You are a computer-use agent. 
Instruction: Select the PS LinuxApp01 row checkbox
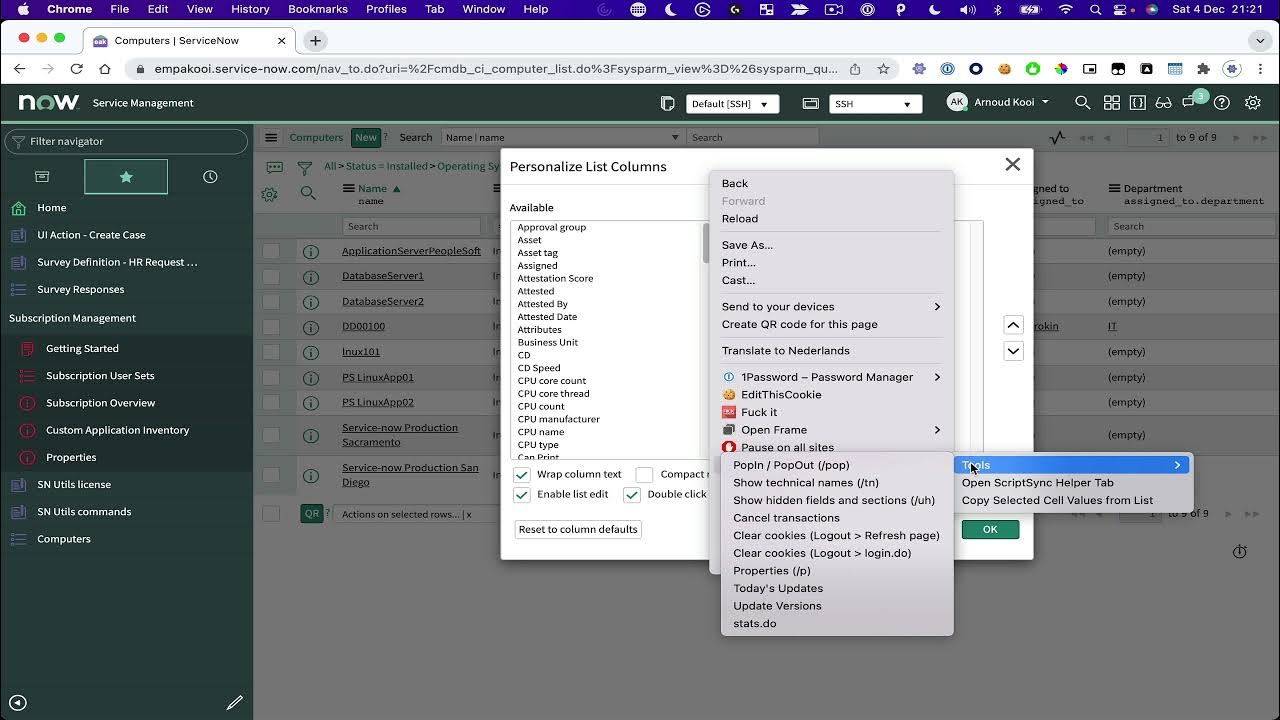coord(271,378)
